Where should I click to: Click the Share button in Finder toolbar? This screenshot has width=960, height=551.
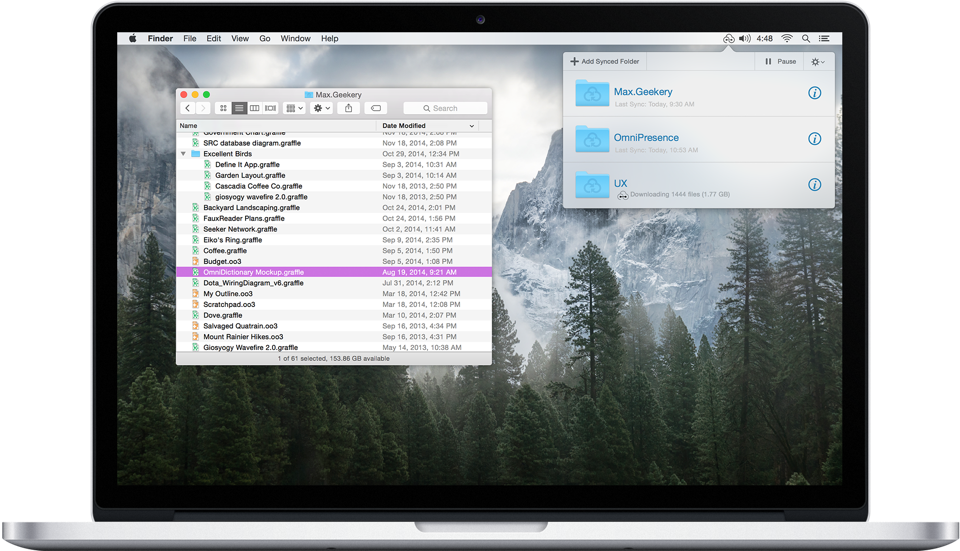(348, 108)
